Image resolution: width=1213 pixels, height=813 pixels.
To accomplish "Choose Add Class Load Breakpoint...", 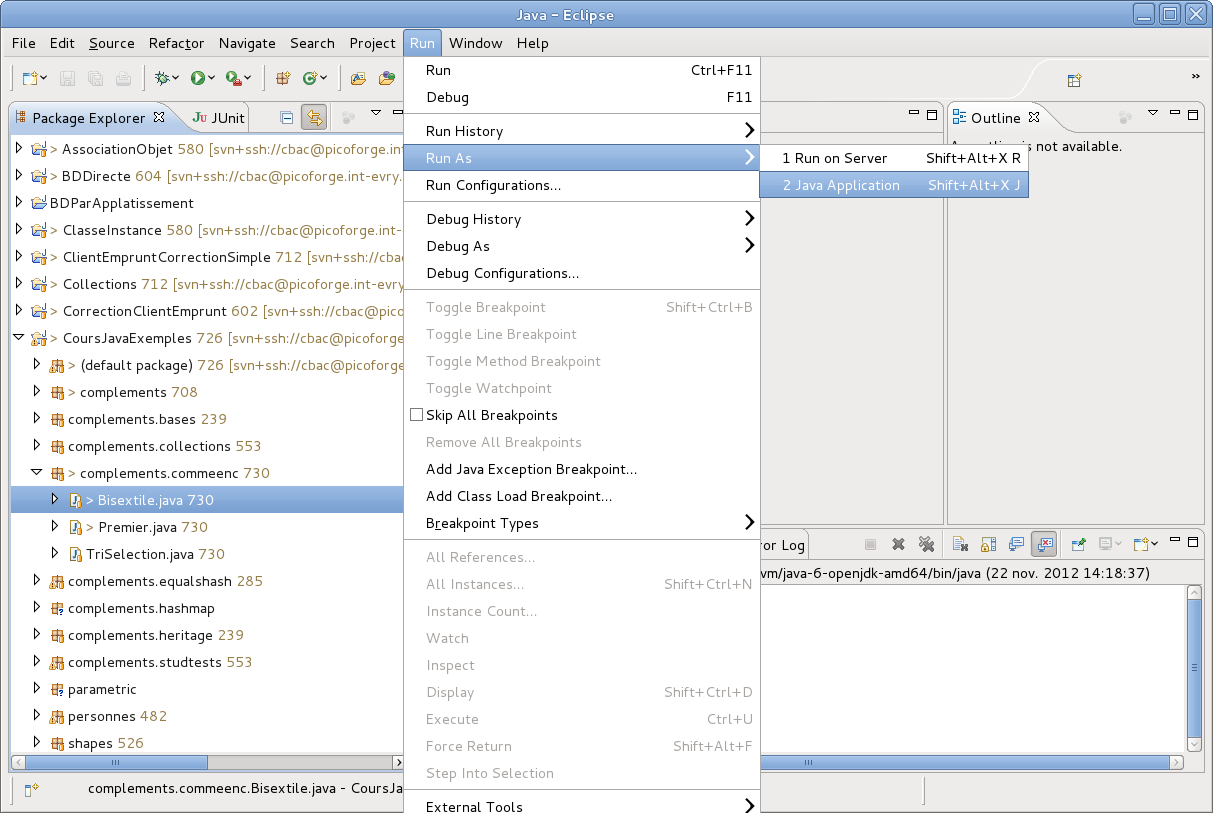I will 582,496.
